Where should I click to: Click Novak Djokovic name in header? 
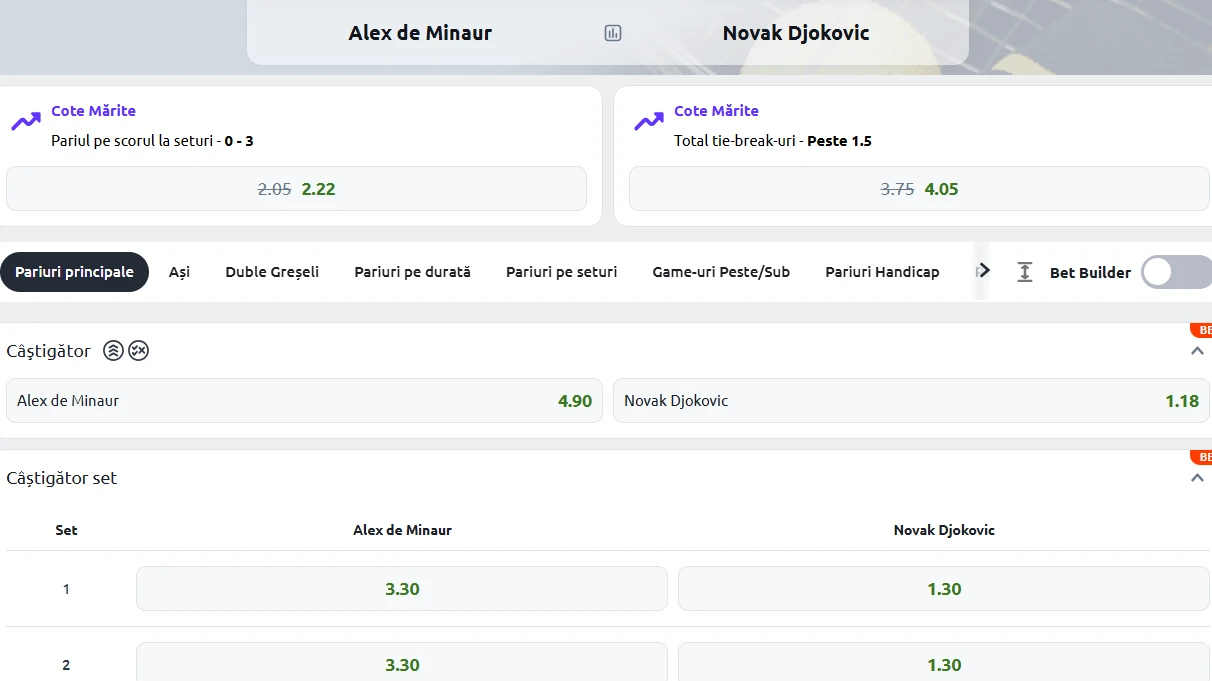point(796,33)
